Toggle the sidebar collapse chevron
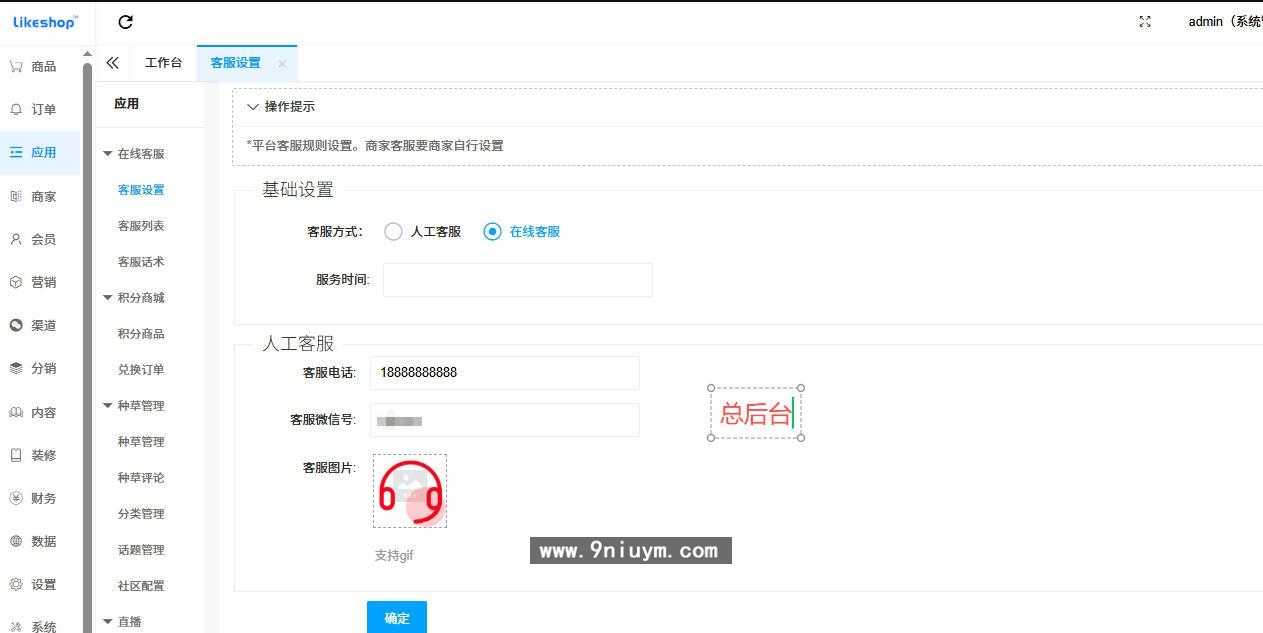 click(x=112, y=61)
